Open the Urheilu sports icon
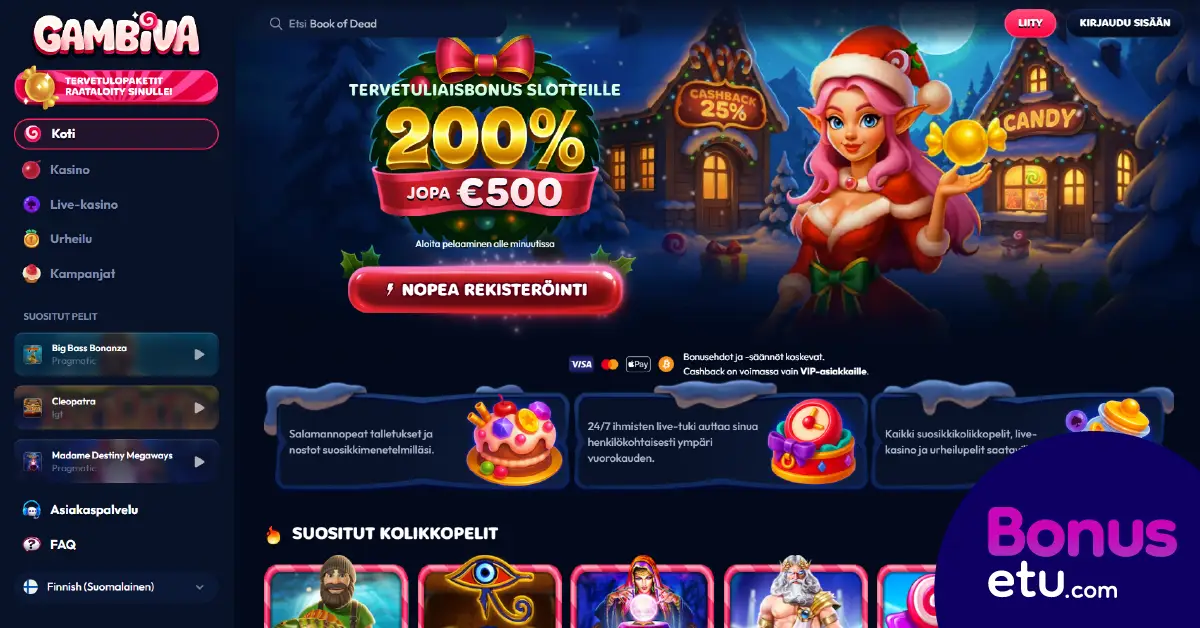 coord(31,239)
